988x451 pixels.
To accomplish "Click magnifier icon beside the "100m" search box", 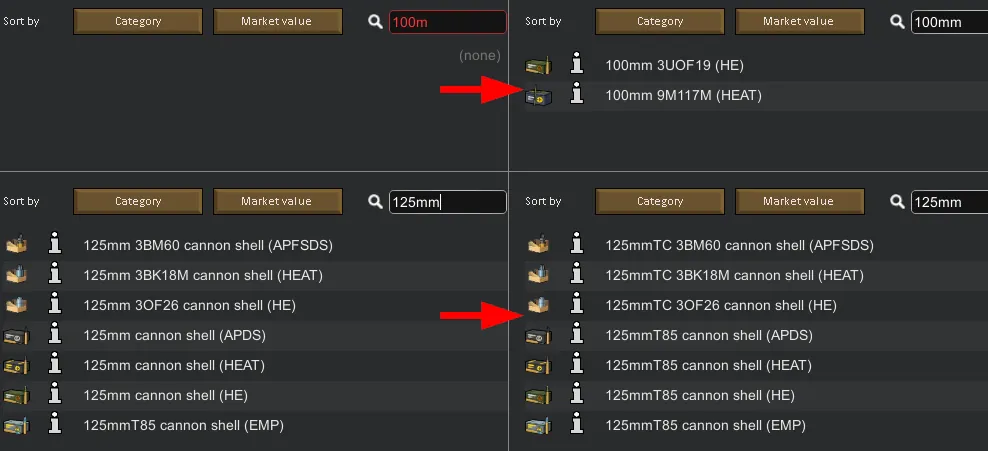I will [x=375, y=21].
